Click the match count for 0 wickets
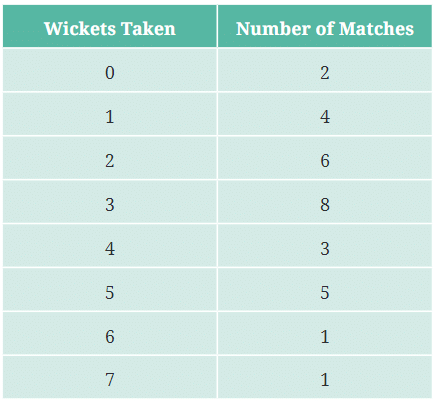This screenshot has width=438, height=402. click(x=325, y=70)
